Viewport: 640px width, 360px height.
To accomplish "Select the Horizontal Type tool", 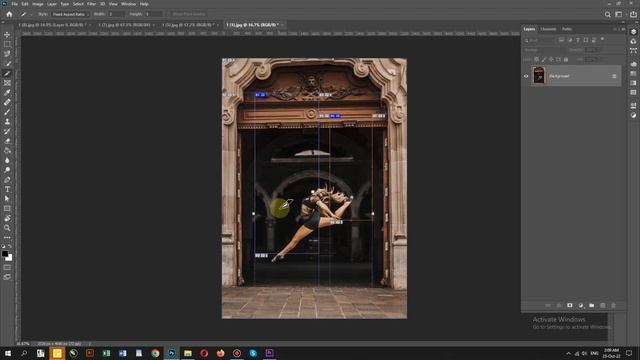I will pyautogui.click(x=7, y=189).
